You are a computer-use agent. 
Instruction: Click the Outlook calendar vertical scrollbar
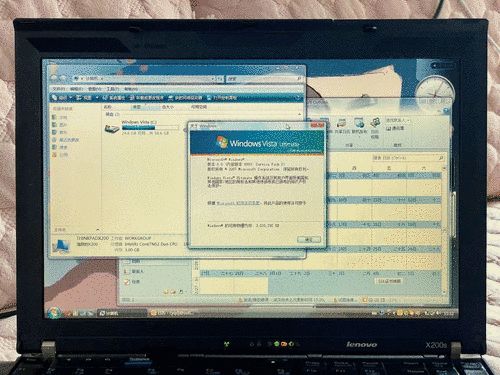pos(444,230)
